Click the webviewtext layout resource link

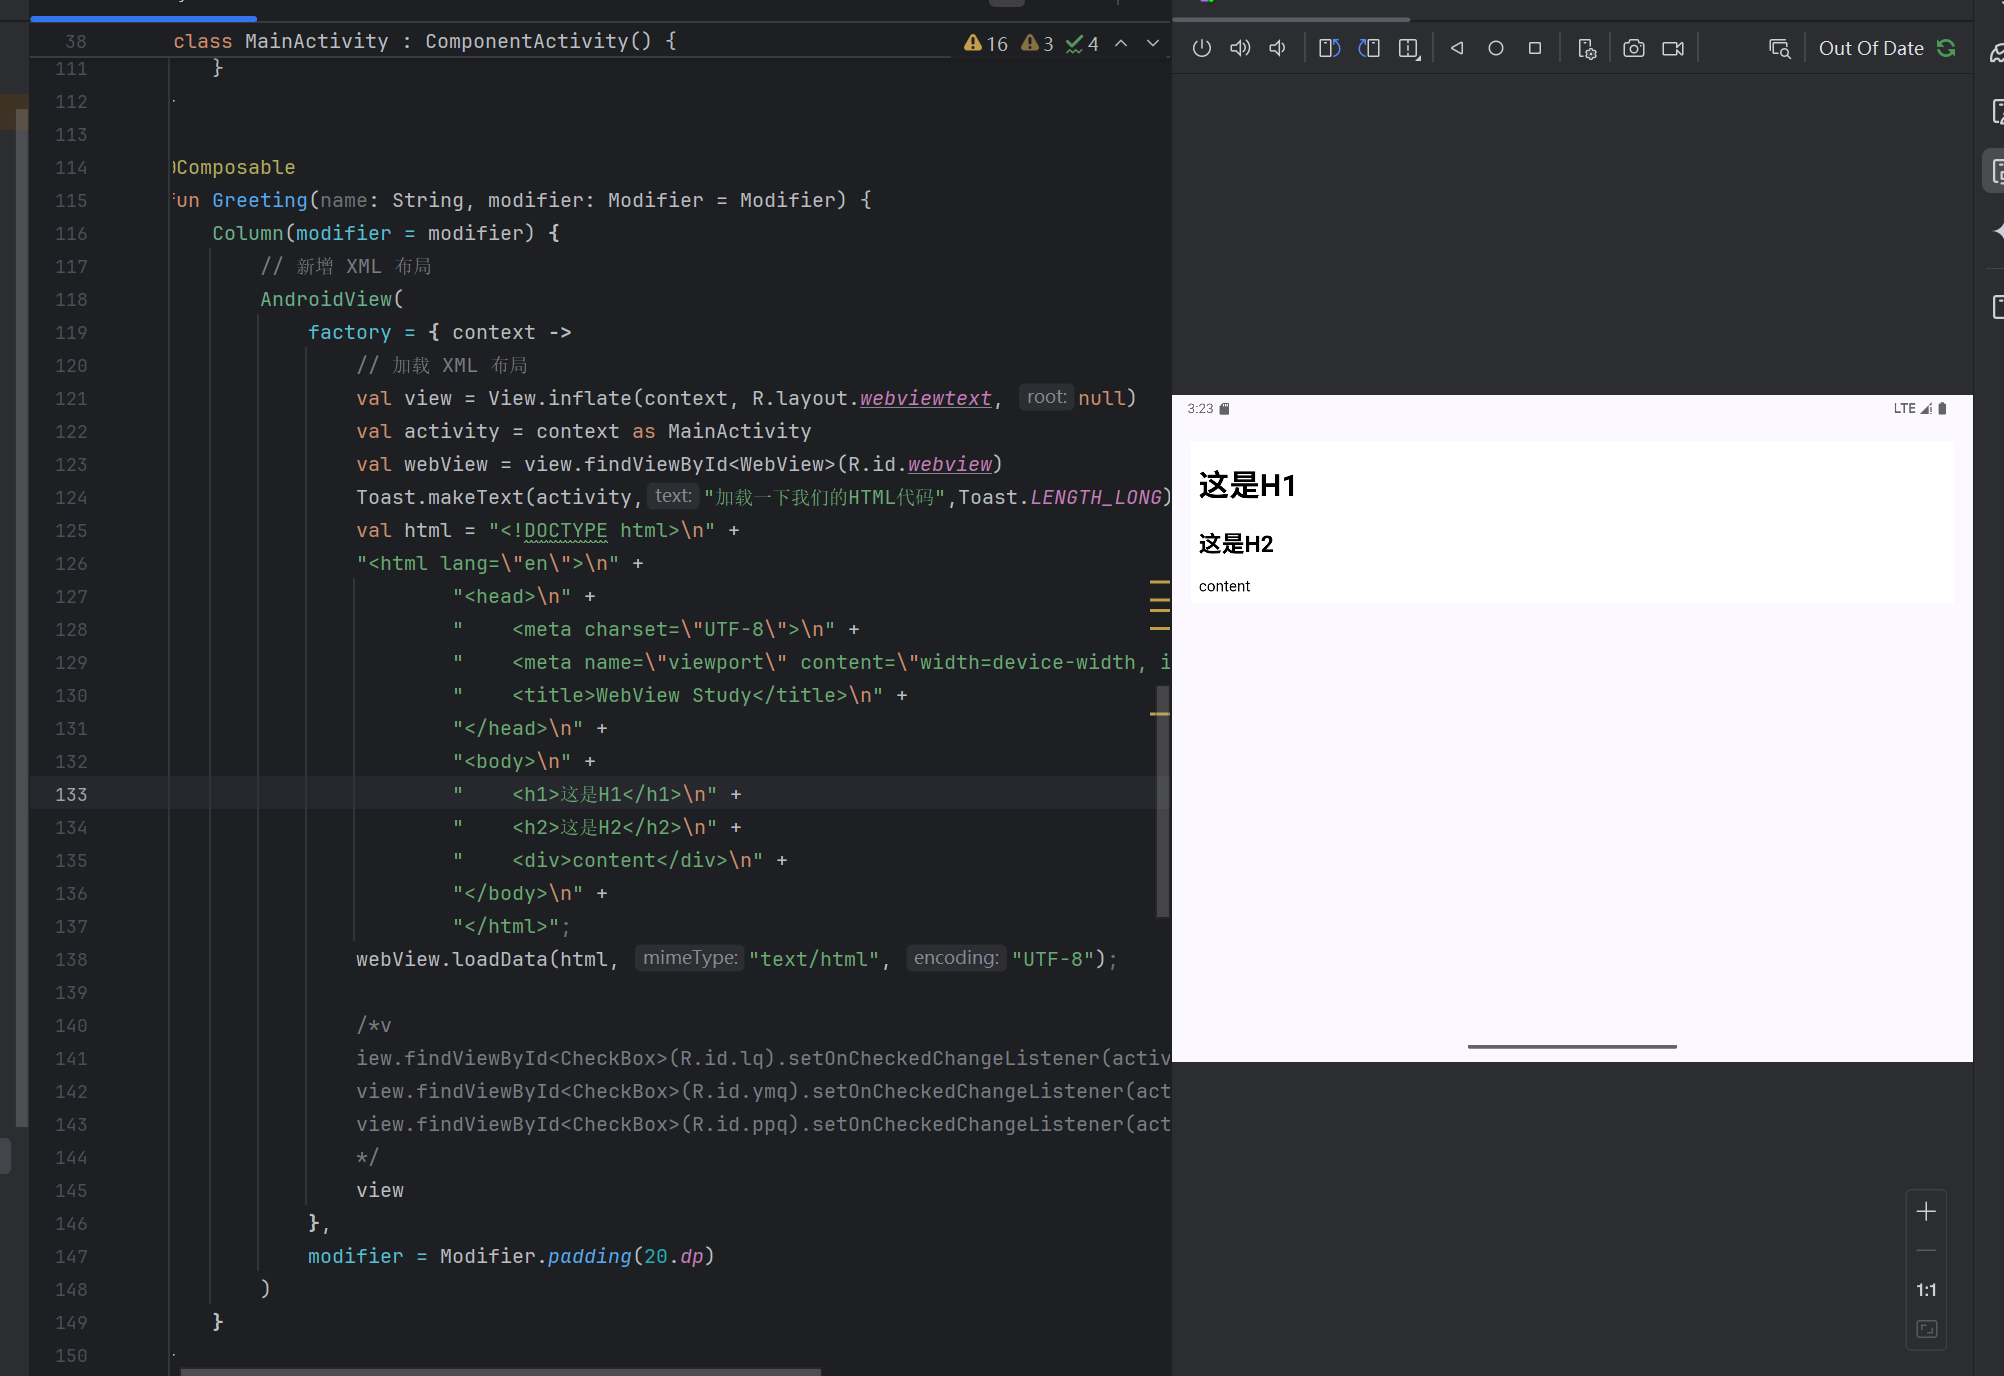pos(926,398)
